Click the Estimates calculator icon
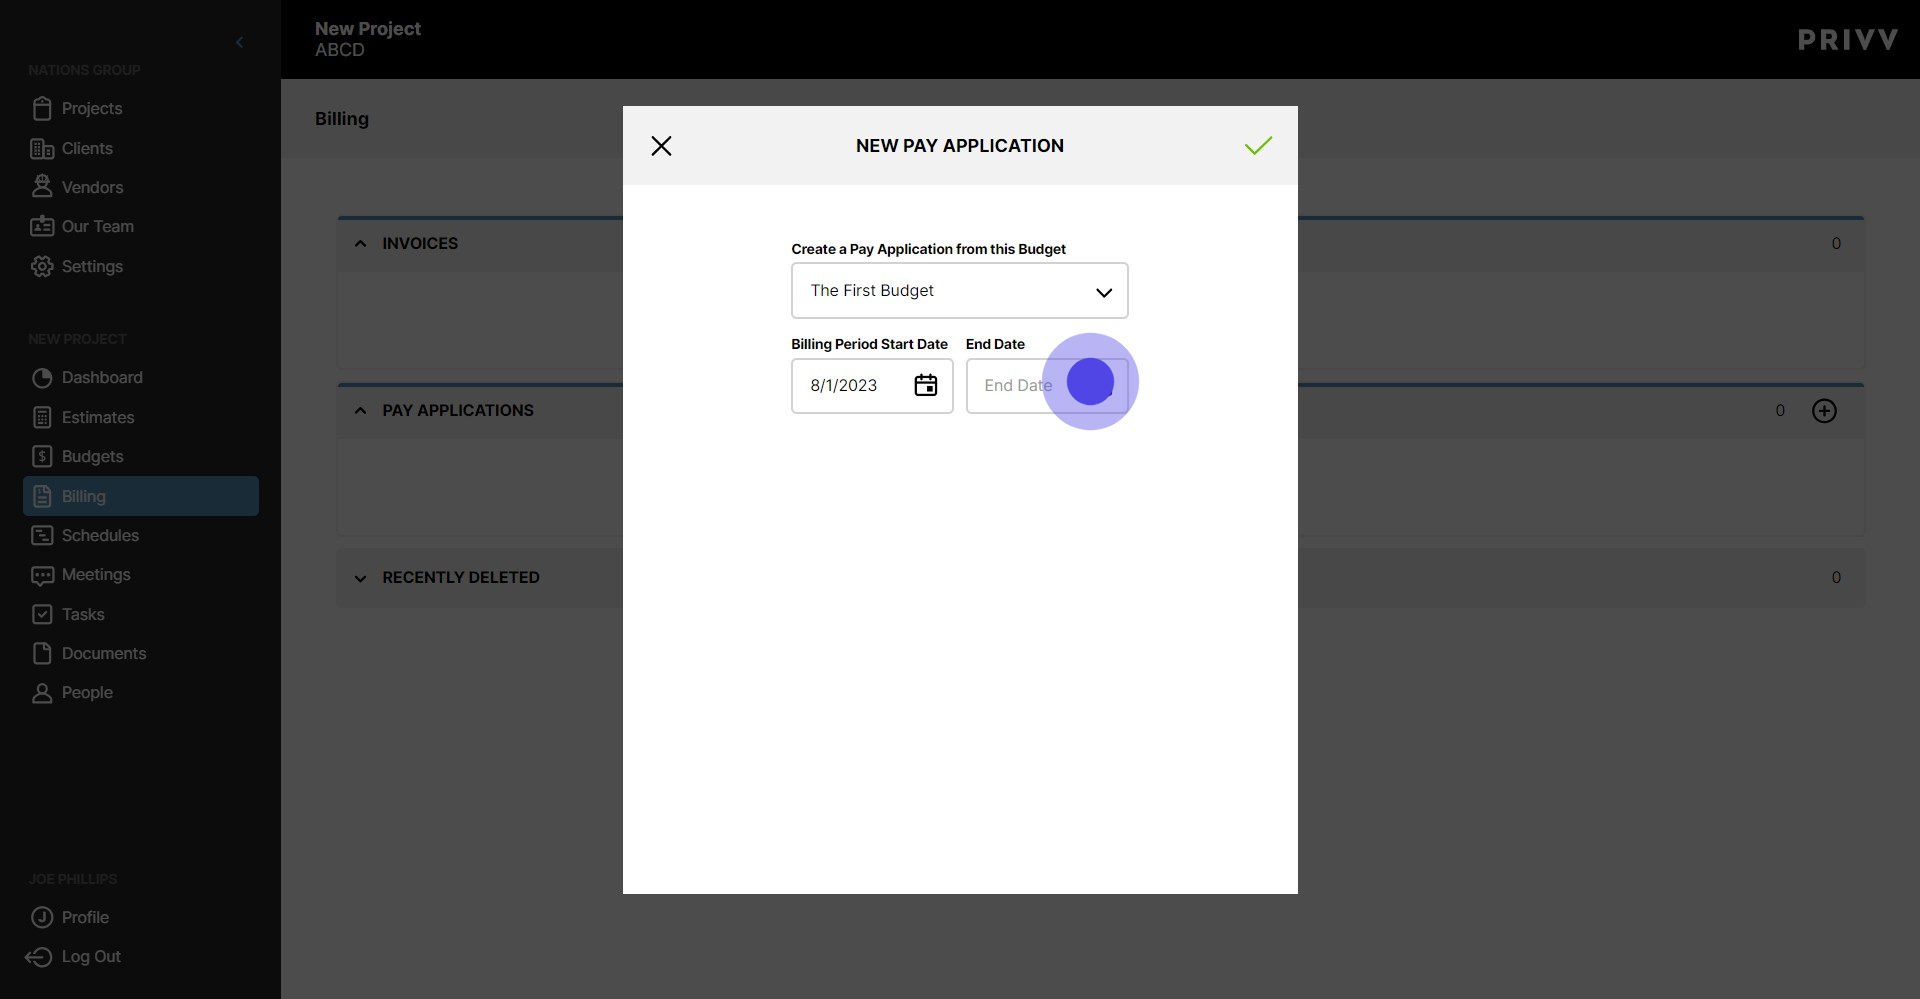The height and width of the screenshot is (999, 1920). click(42, 417)
